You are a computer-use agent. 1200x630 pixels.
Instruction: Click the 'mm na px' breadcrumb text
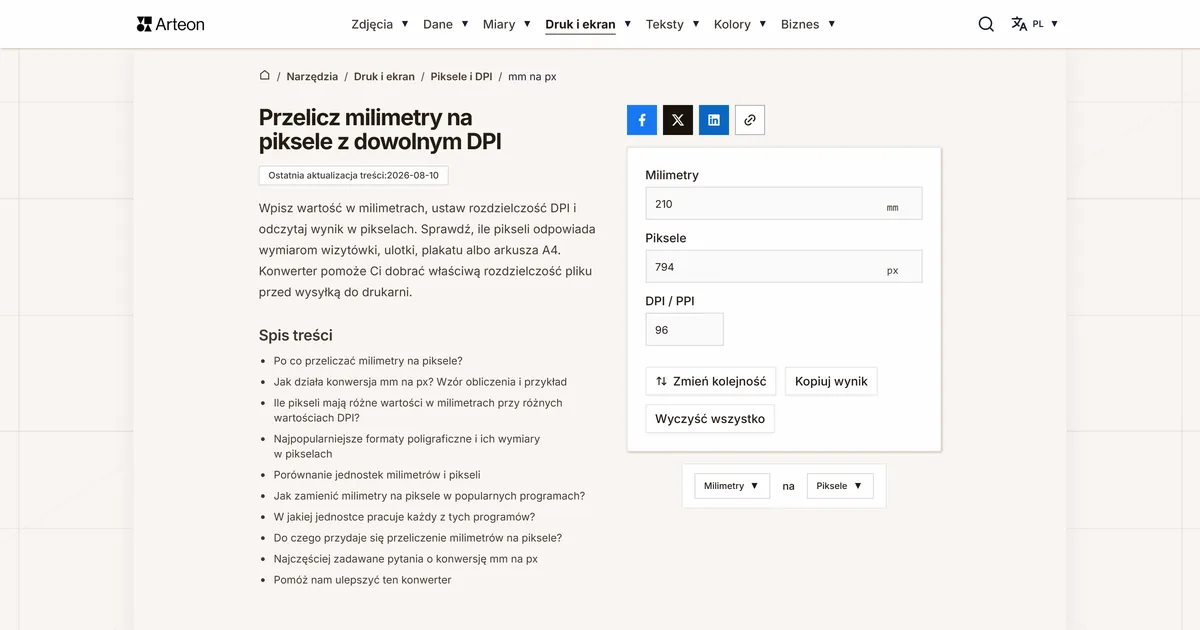point(532,76)
